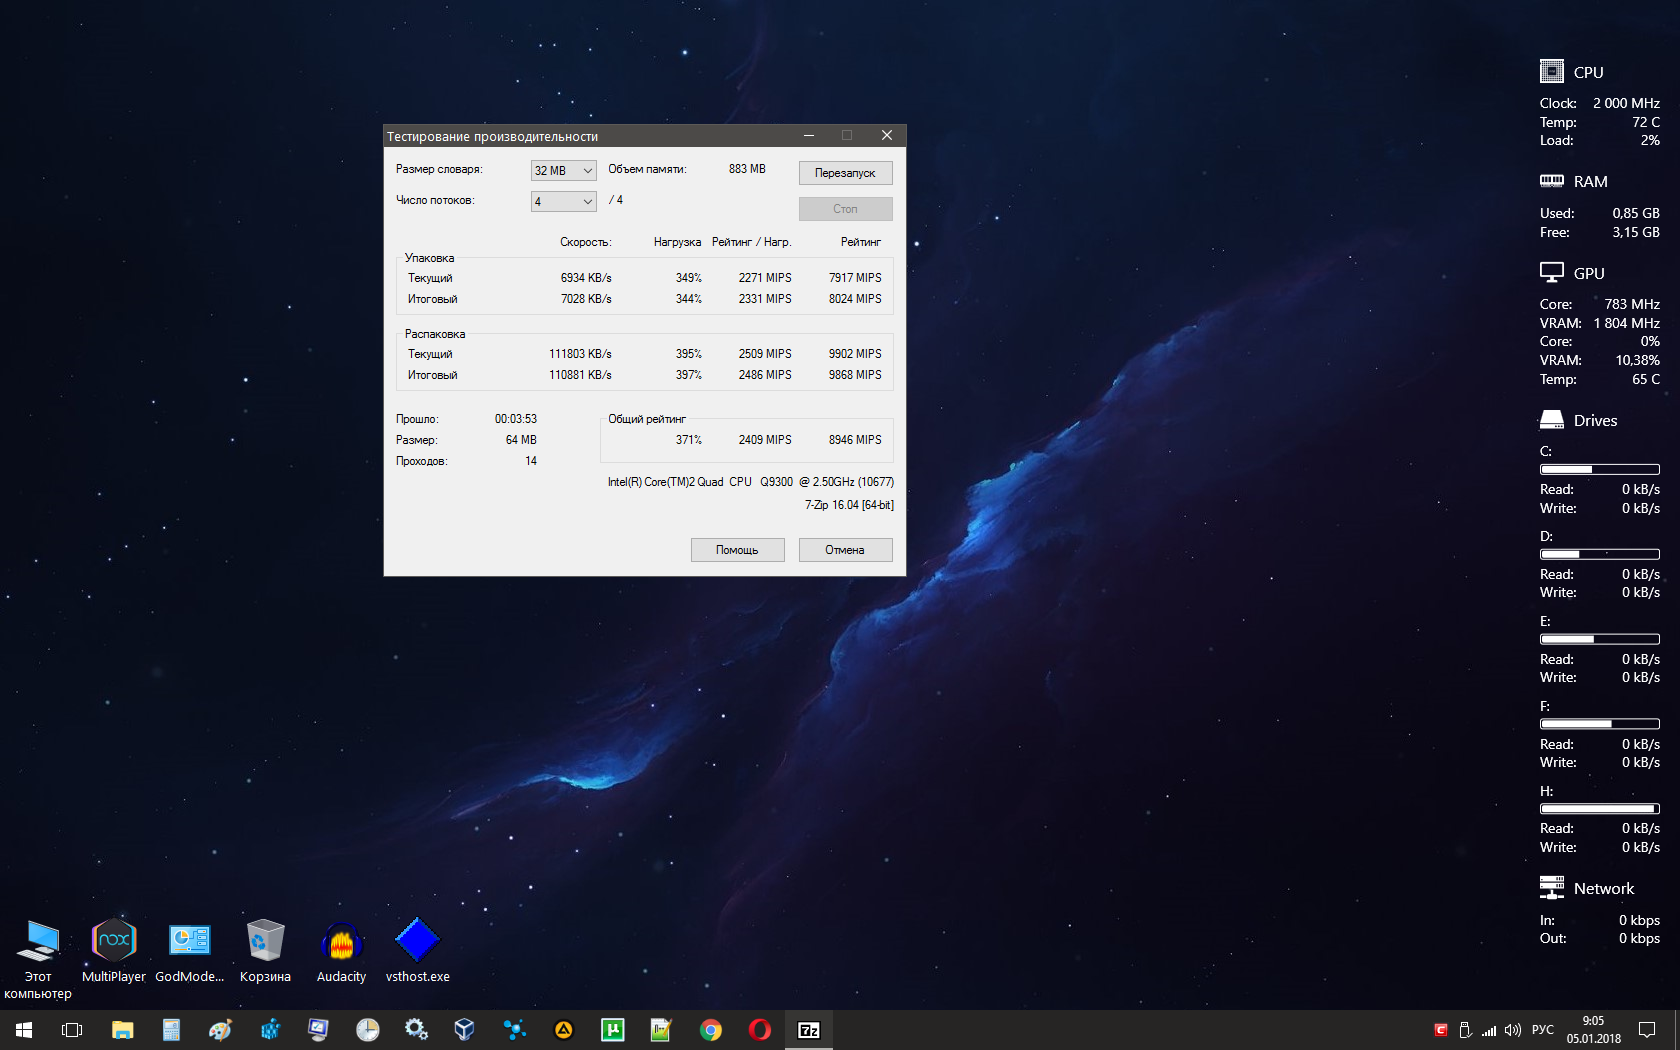Open File Explorer from the taskbar
This screenshot has height=1050, width=1680.
[x=122, y=1030]
